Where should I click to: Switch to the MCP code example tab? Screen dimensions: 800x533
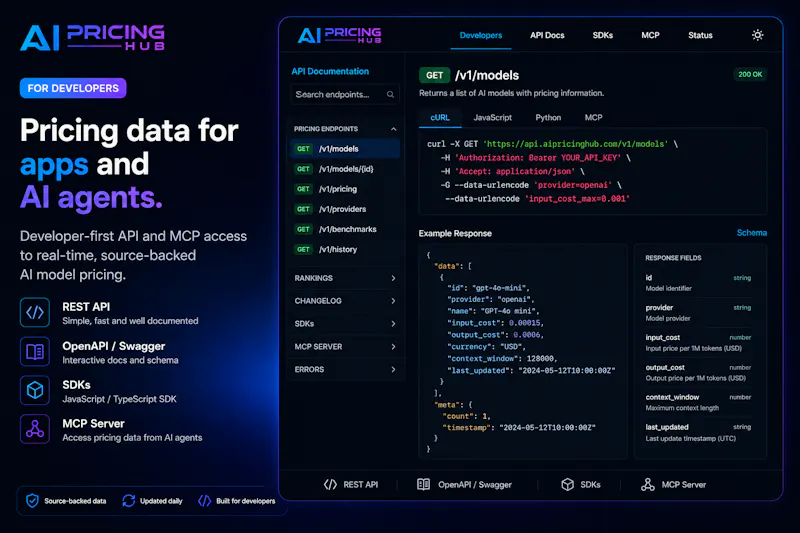(x=593, y=118)
